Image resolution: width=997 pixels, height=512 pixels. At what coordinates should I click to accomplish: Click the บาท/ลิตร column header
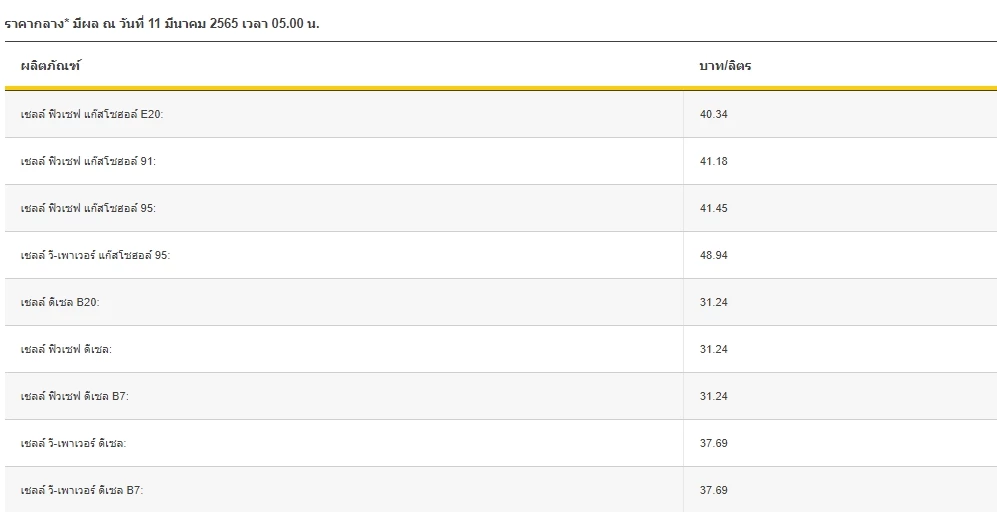pyautogui.click(x=725, y=66)
